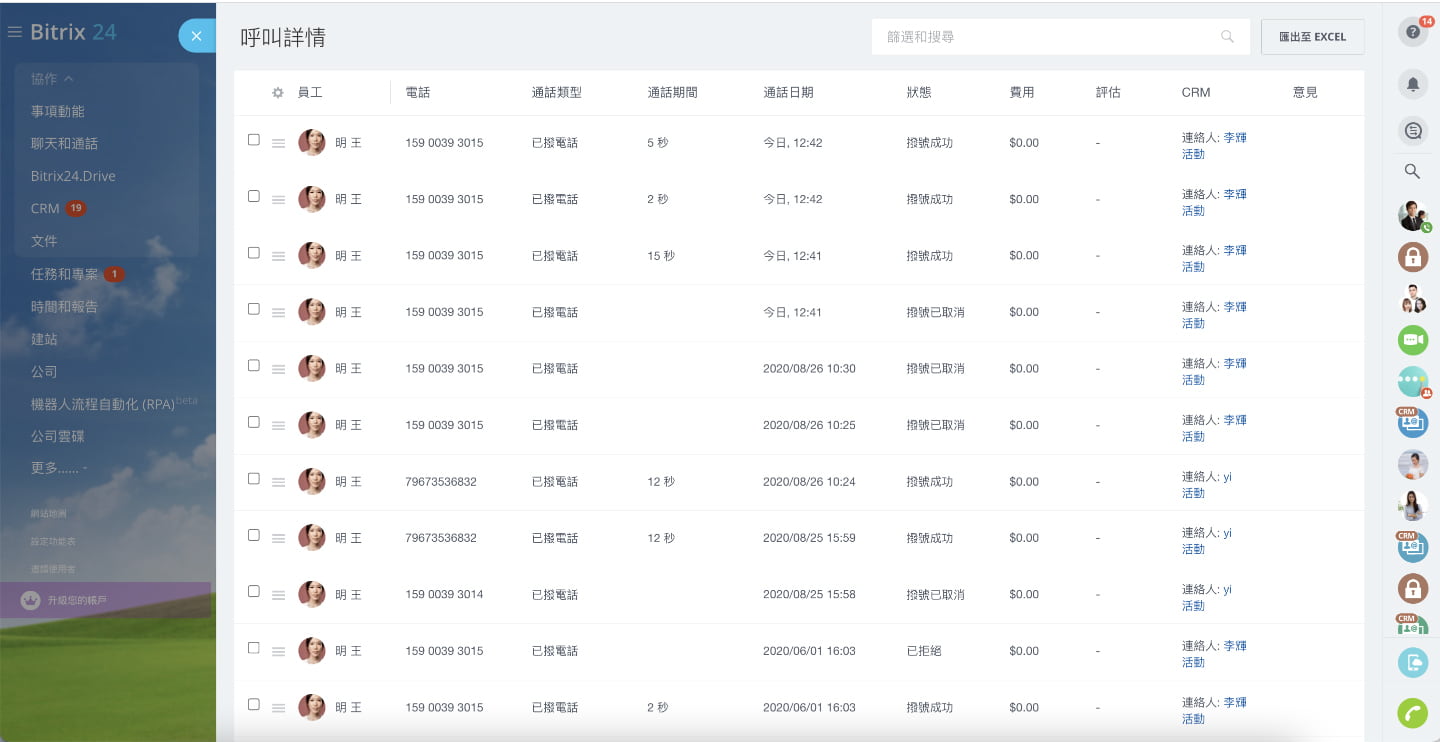
Task: Click employee avatar in 2020/08/26 10:25 row
Action: point(312,425)
